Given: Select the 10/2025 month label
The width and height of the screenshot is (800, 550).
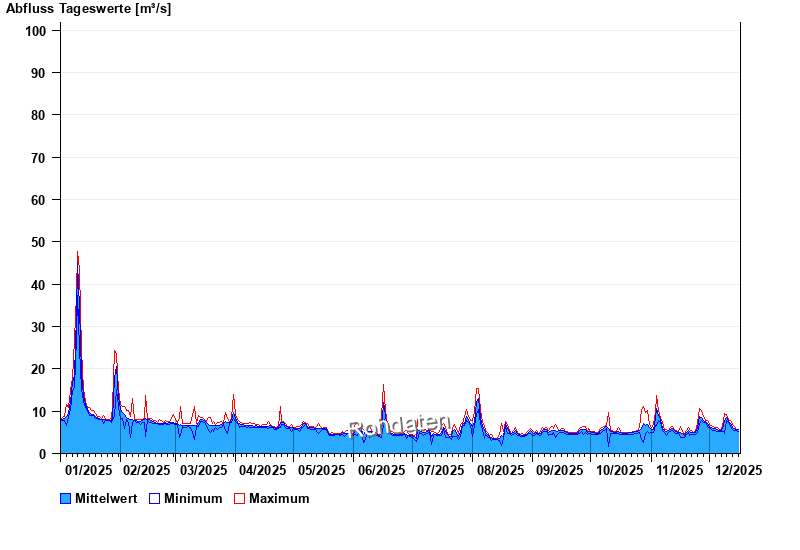Looking at the screenshot, I should pos(617,470).
